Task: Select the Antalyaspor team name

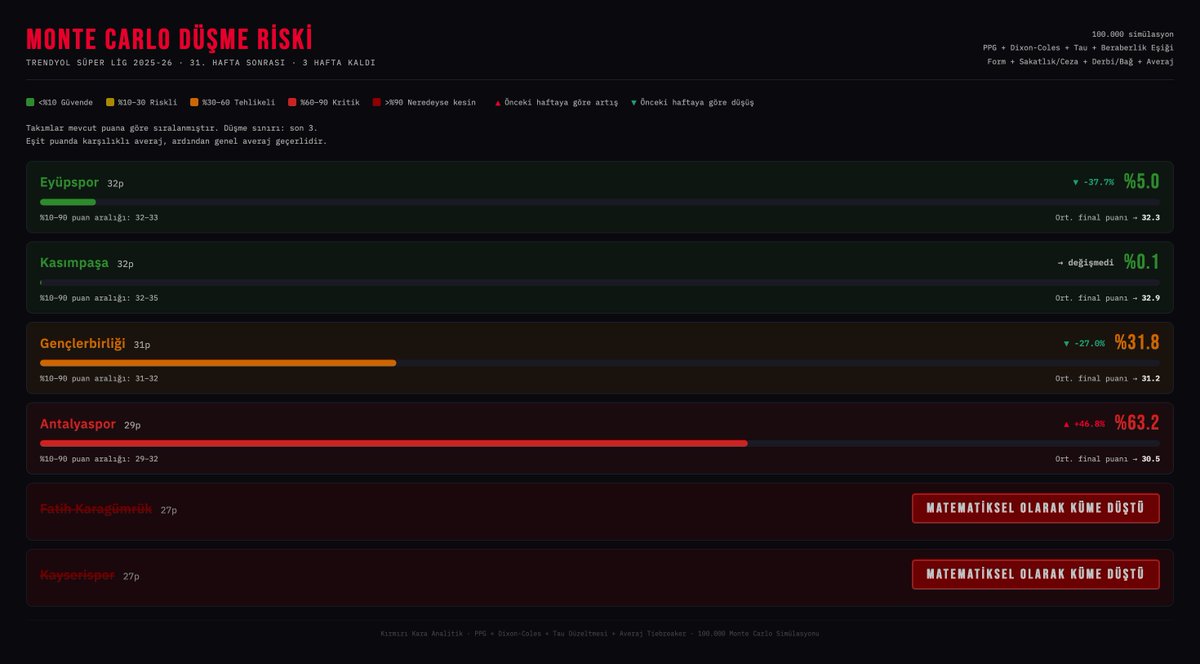Action: [78, 423]
